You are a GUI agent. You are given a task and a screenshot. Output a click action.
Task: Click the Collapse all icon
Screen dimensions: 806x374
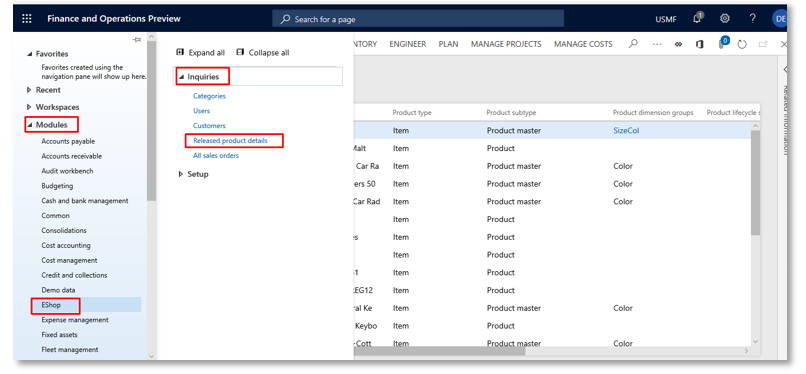[240, 52]
